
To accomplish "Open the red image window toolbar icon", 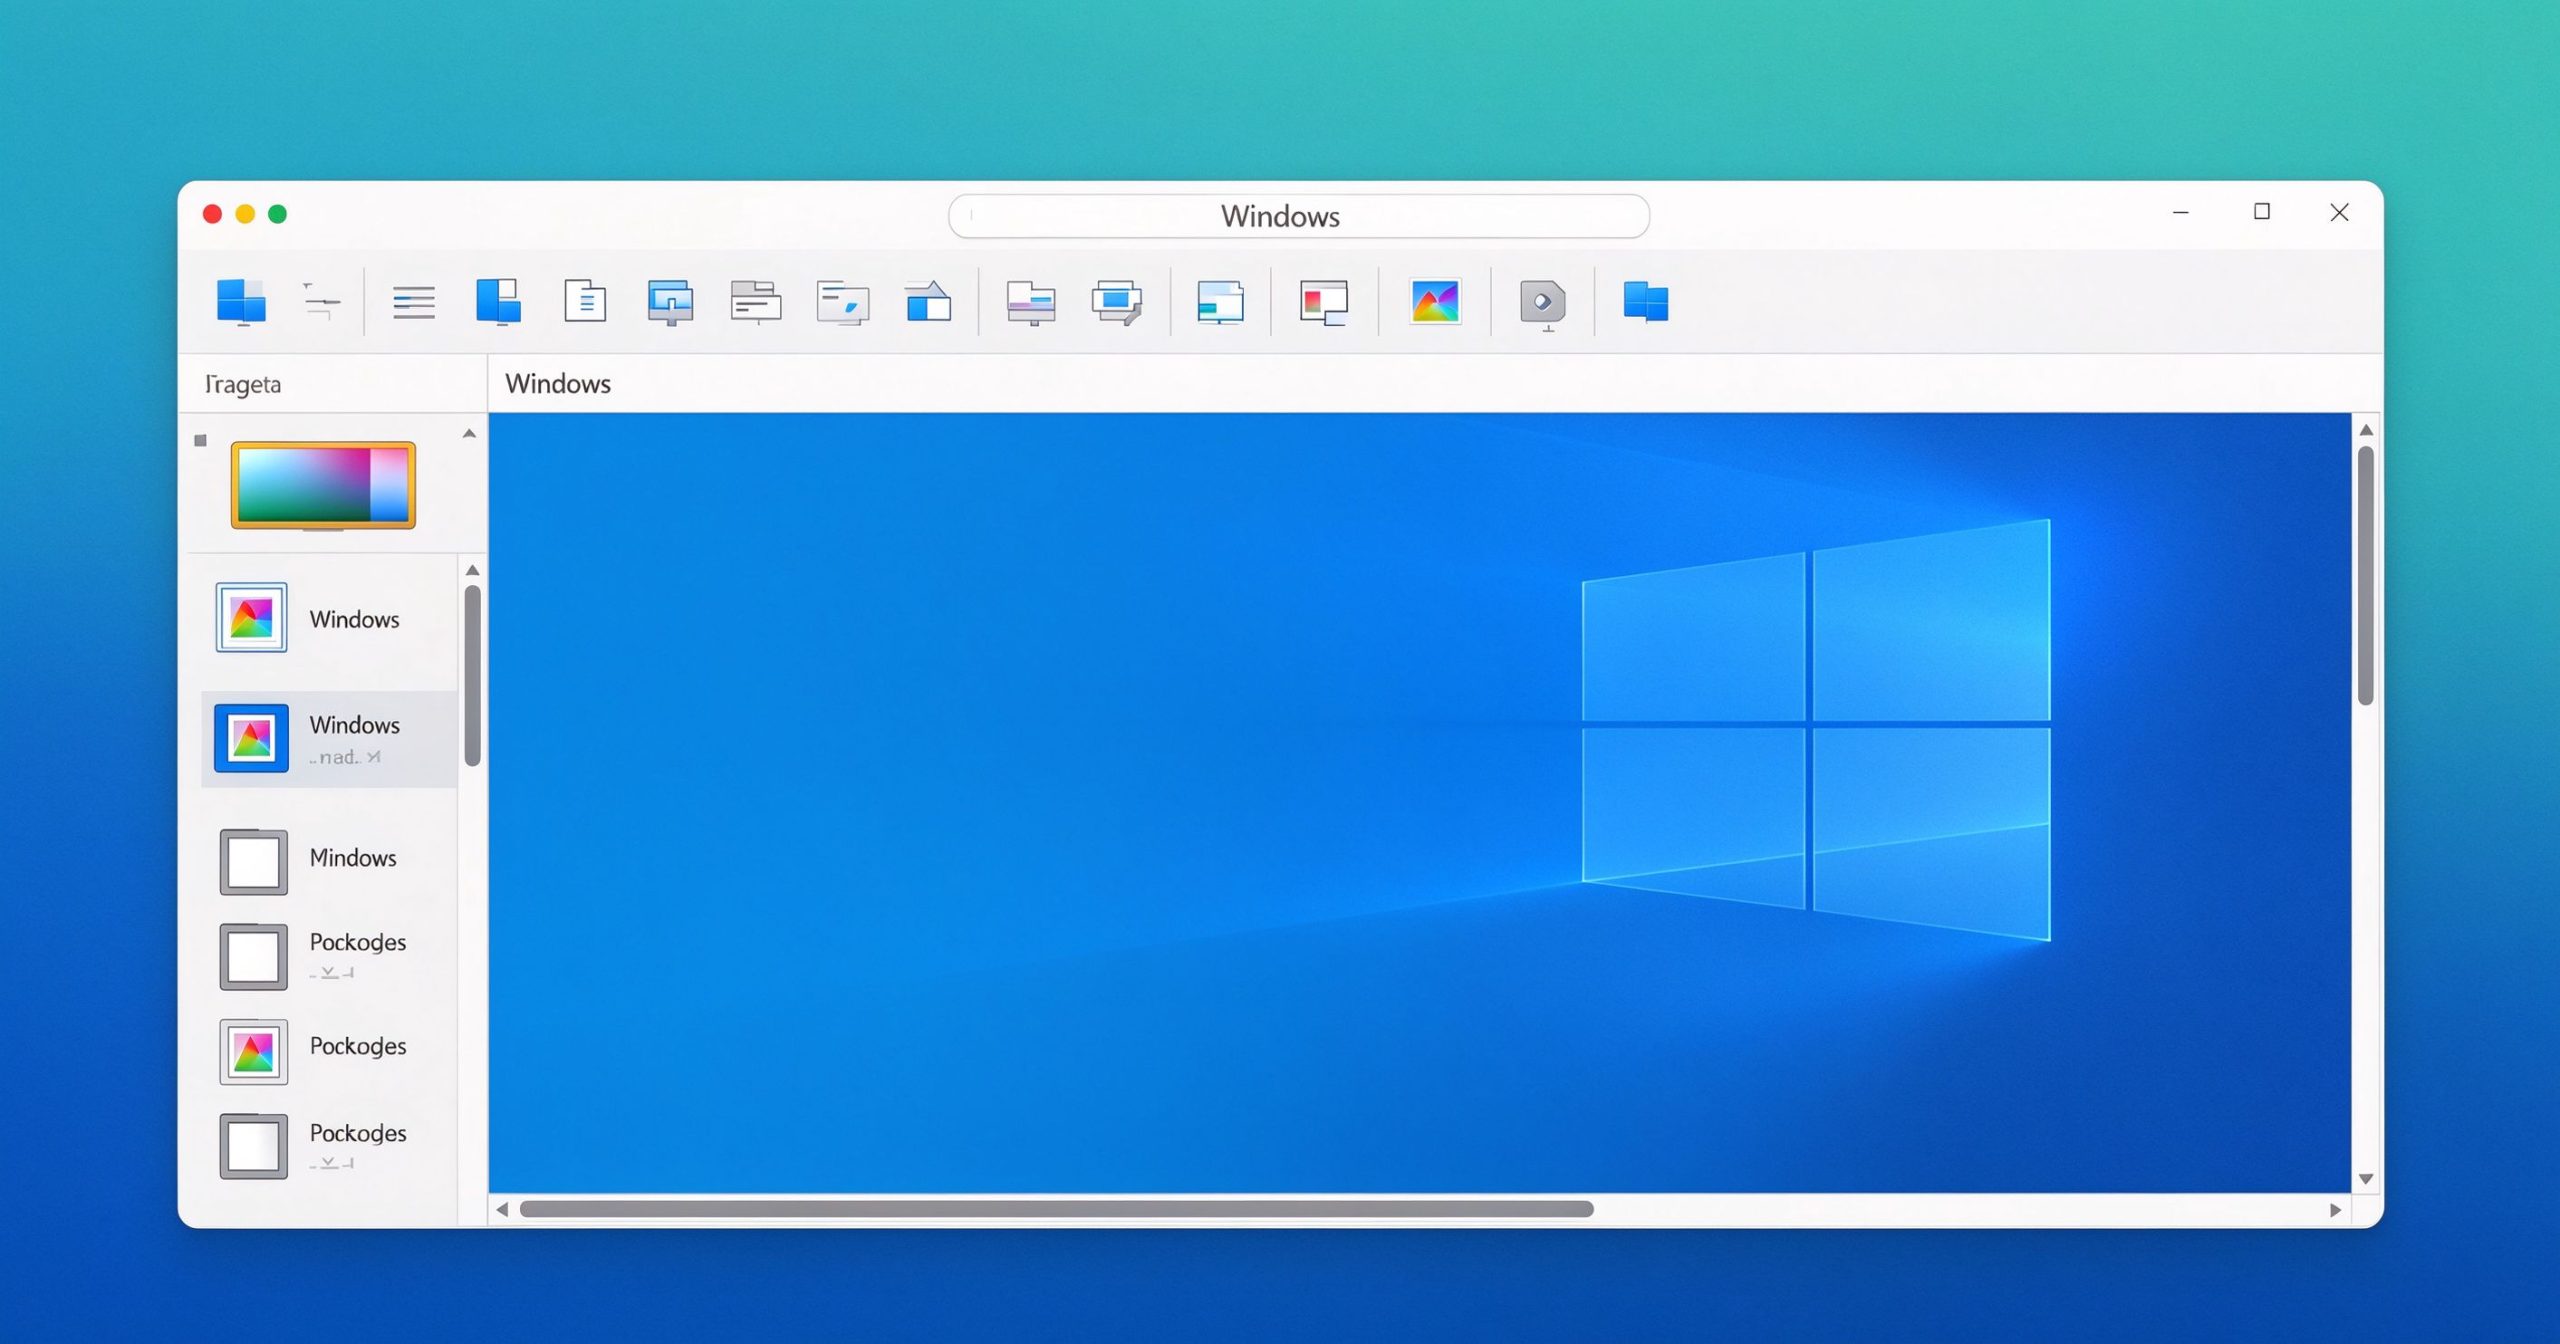I will [x=1324, y=302].
